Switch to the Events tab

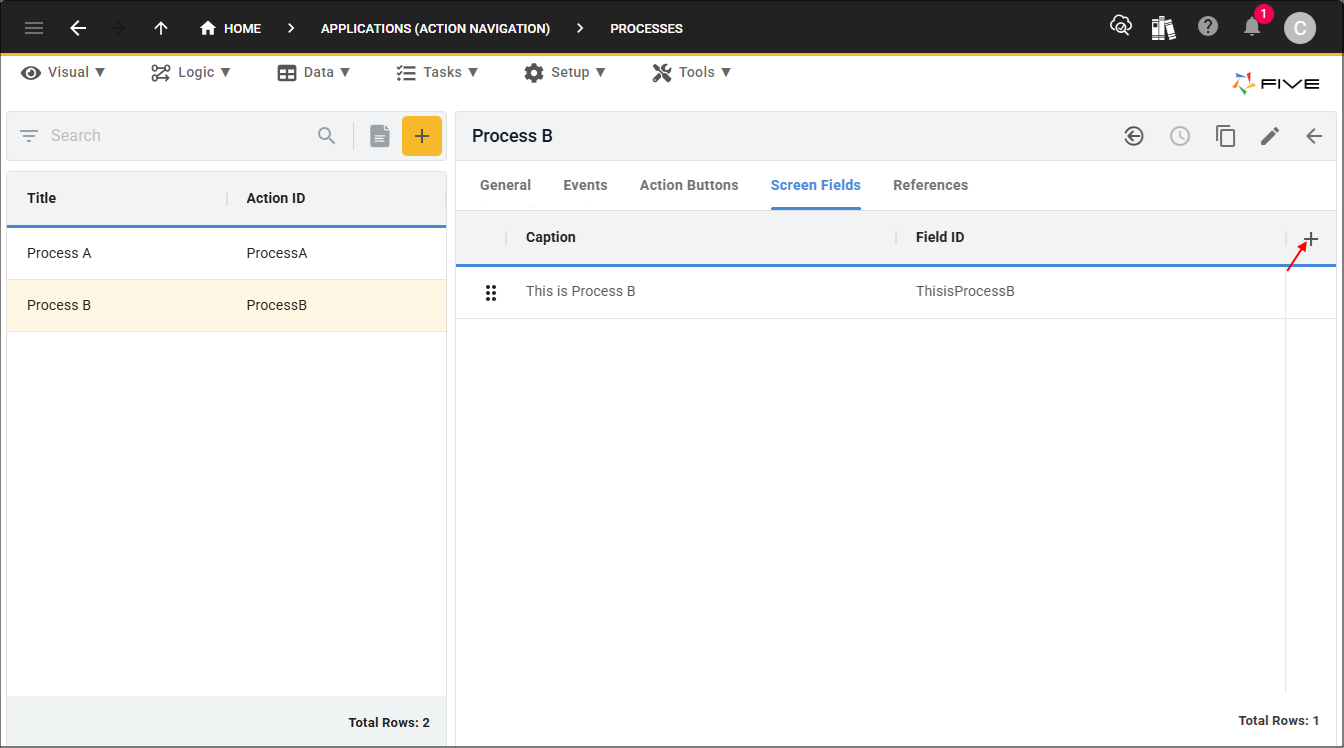point(585,185)
